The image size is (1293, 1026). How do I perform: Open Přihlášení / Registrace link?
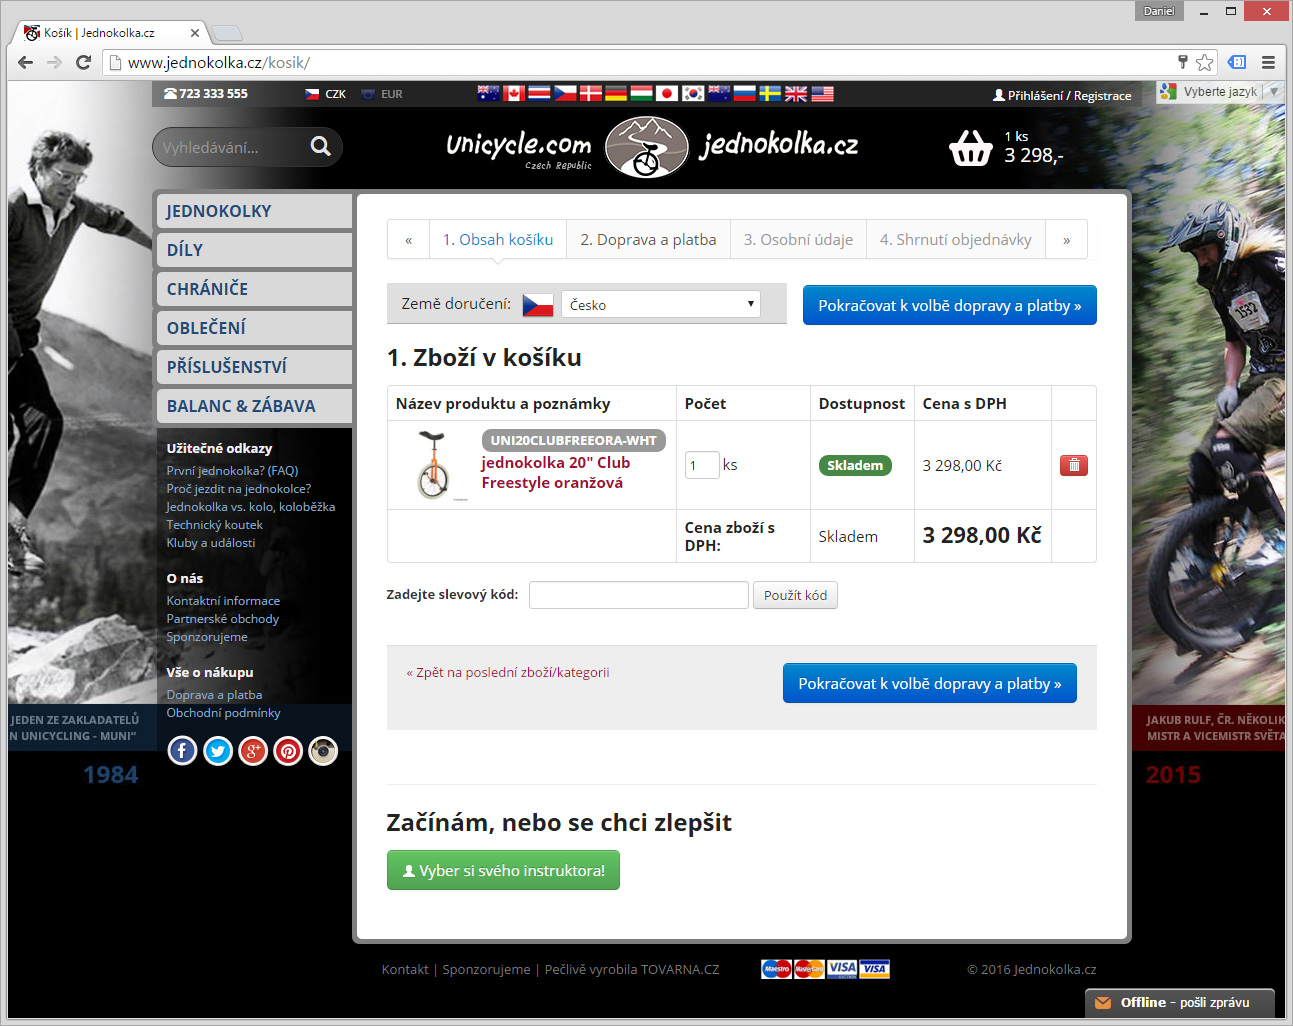click(x=1062, y=95)
